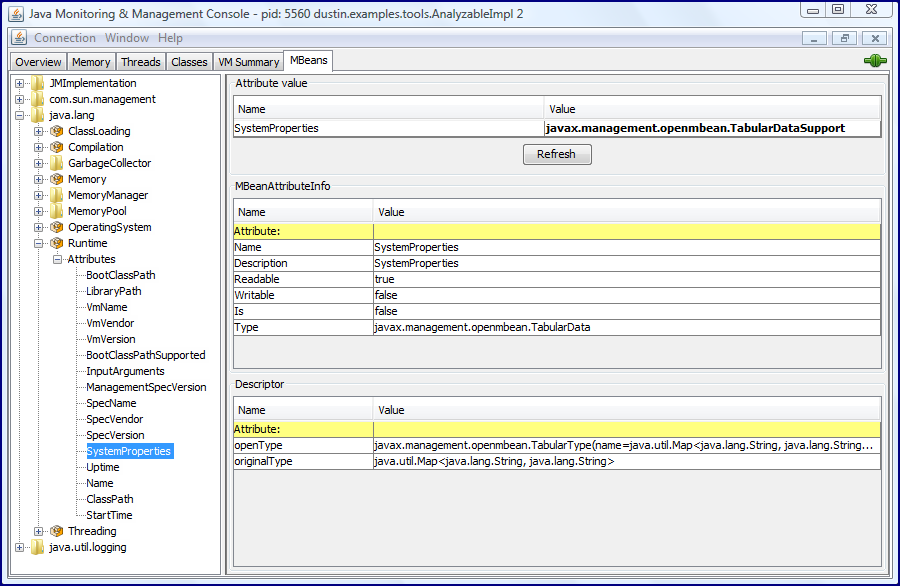Image resolution: width=900 pixels, height=586 pixels.
Task: Click the Java icon in menu bar
Action: pos(19,38)
